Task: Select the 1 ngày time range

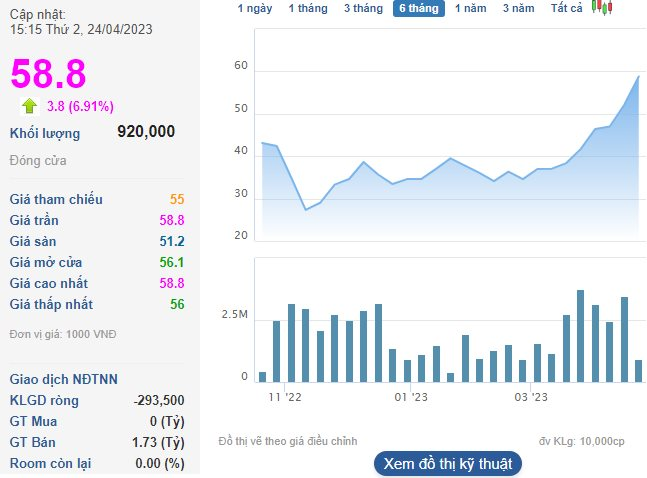Action: click(x=255, y=8)
